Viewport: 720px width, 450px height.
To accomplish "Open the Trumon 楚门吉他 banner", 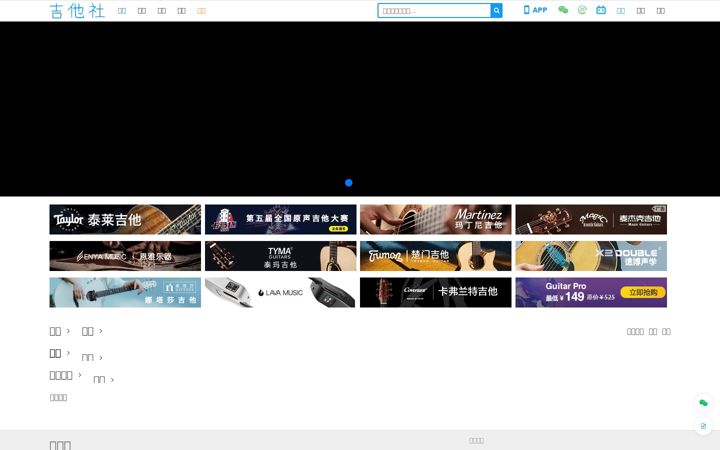I will tap(436, 256).
